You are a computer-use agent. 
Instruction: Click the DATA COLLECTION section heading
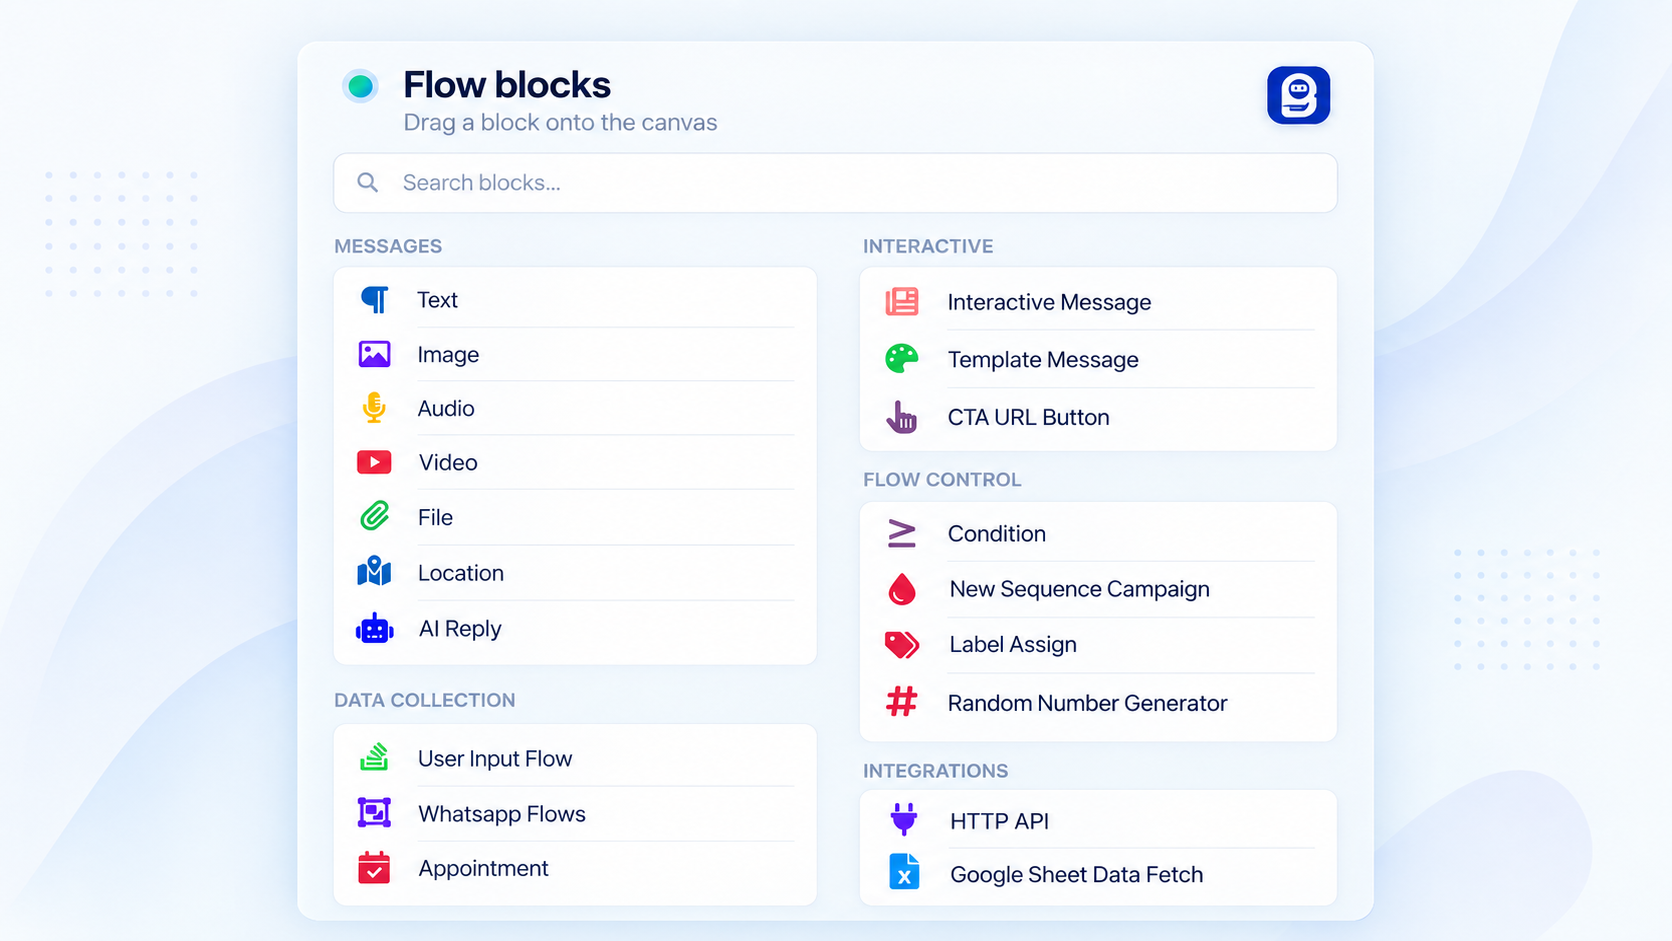425,700
